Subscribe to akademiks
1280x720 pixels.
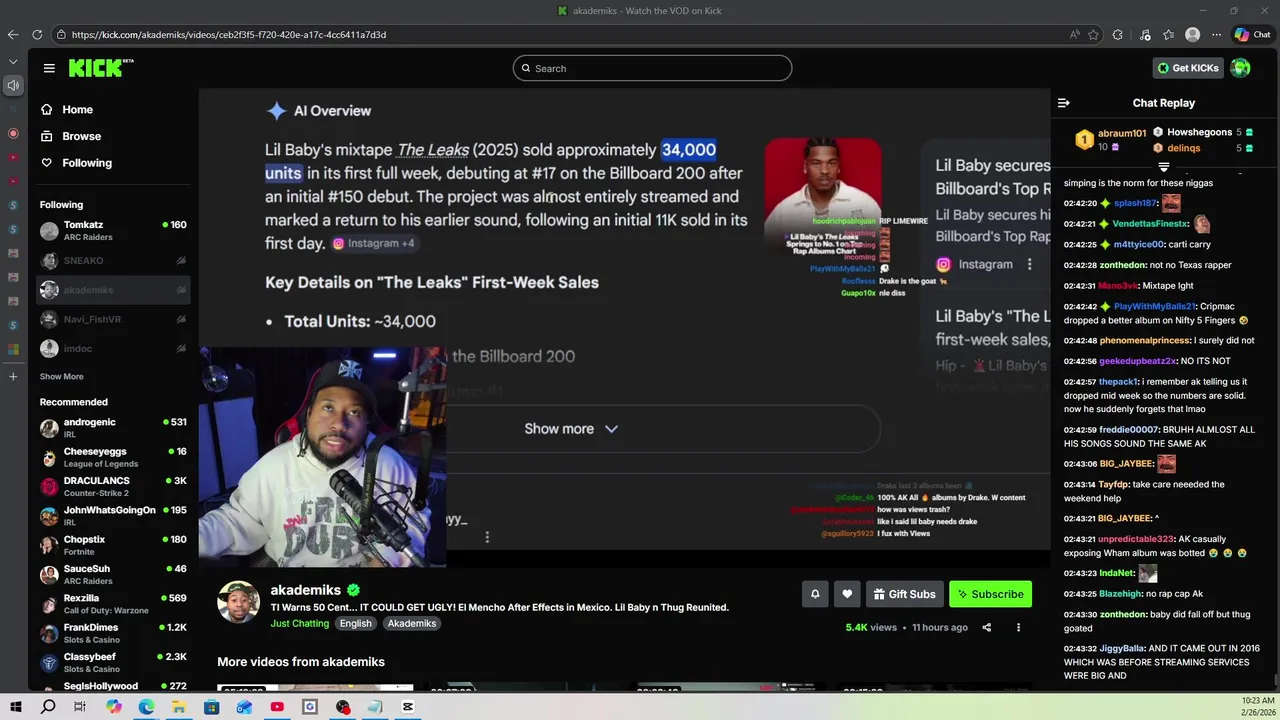tap(990, 594)
